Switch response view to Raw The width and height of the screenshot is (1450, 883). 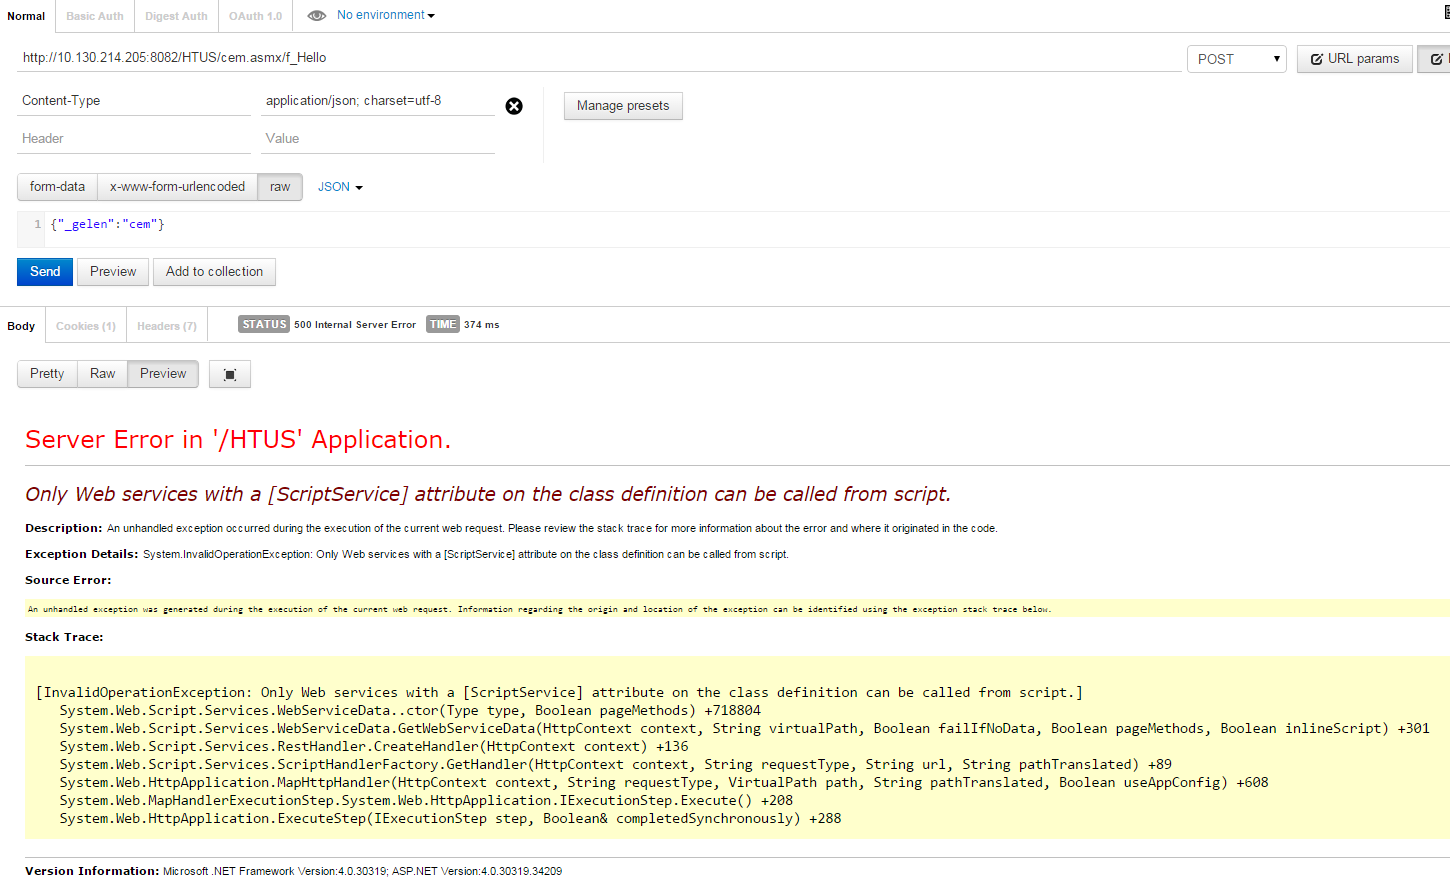pyautogui.click(x=102, y=374)
